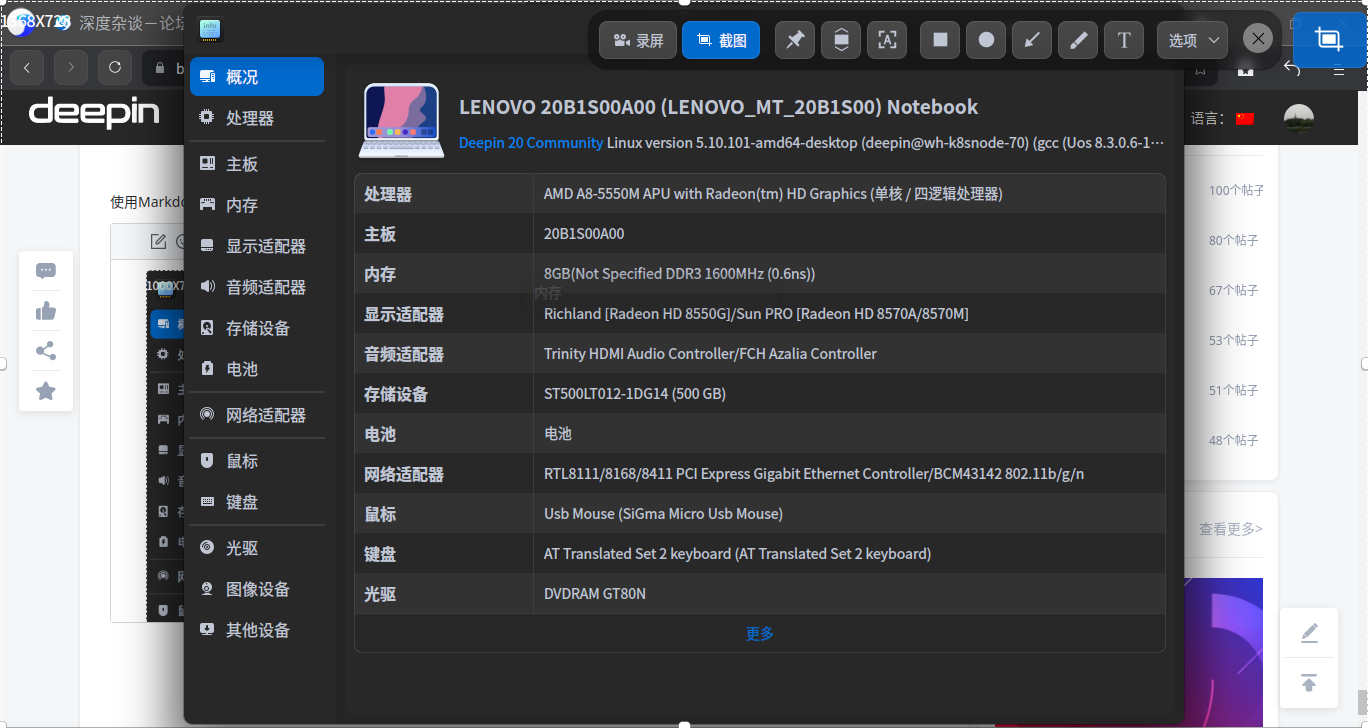The image size is (1368, 728).
Task: Click the 查看更多> link on forum page
Action: (1231, 529)
